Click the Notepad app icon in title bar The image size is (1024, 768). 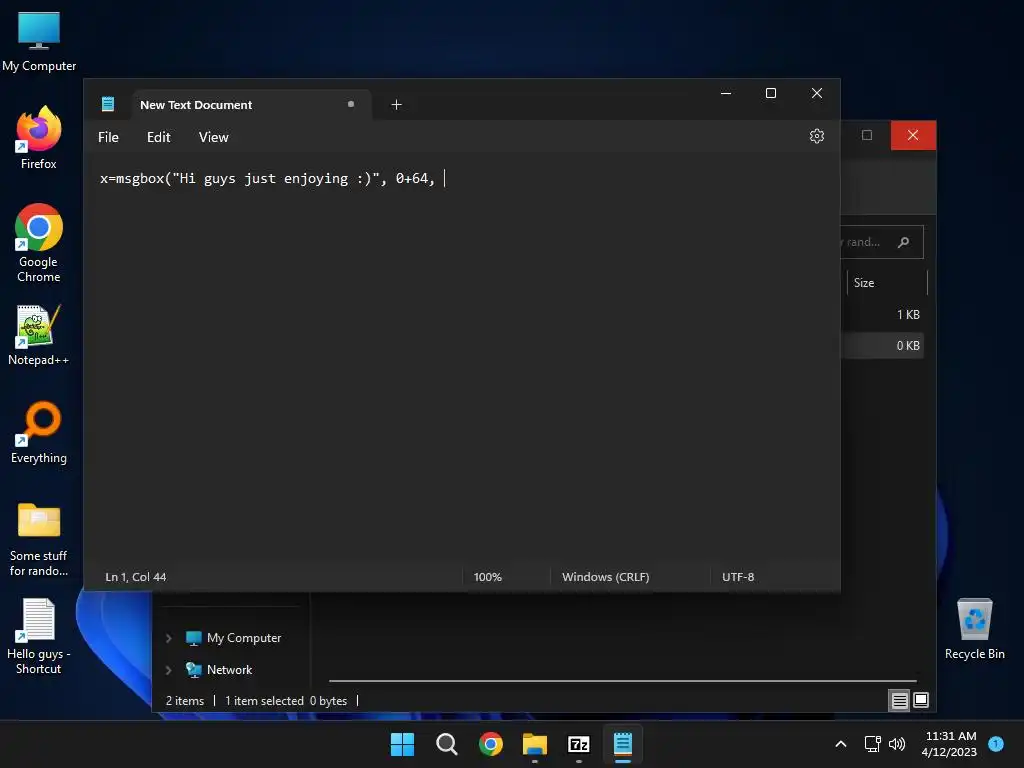click(108, 104)
